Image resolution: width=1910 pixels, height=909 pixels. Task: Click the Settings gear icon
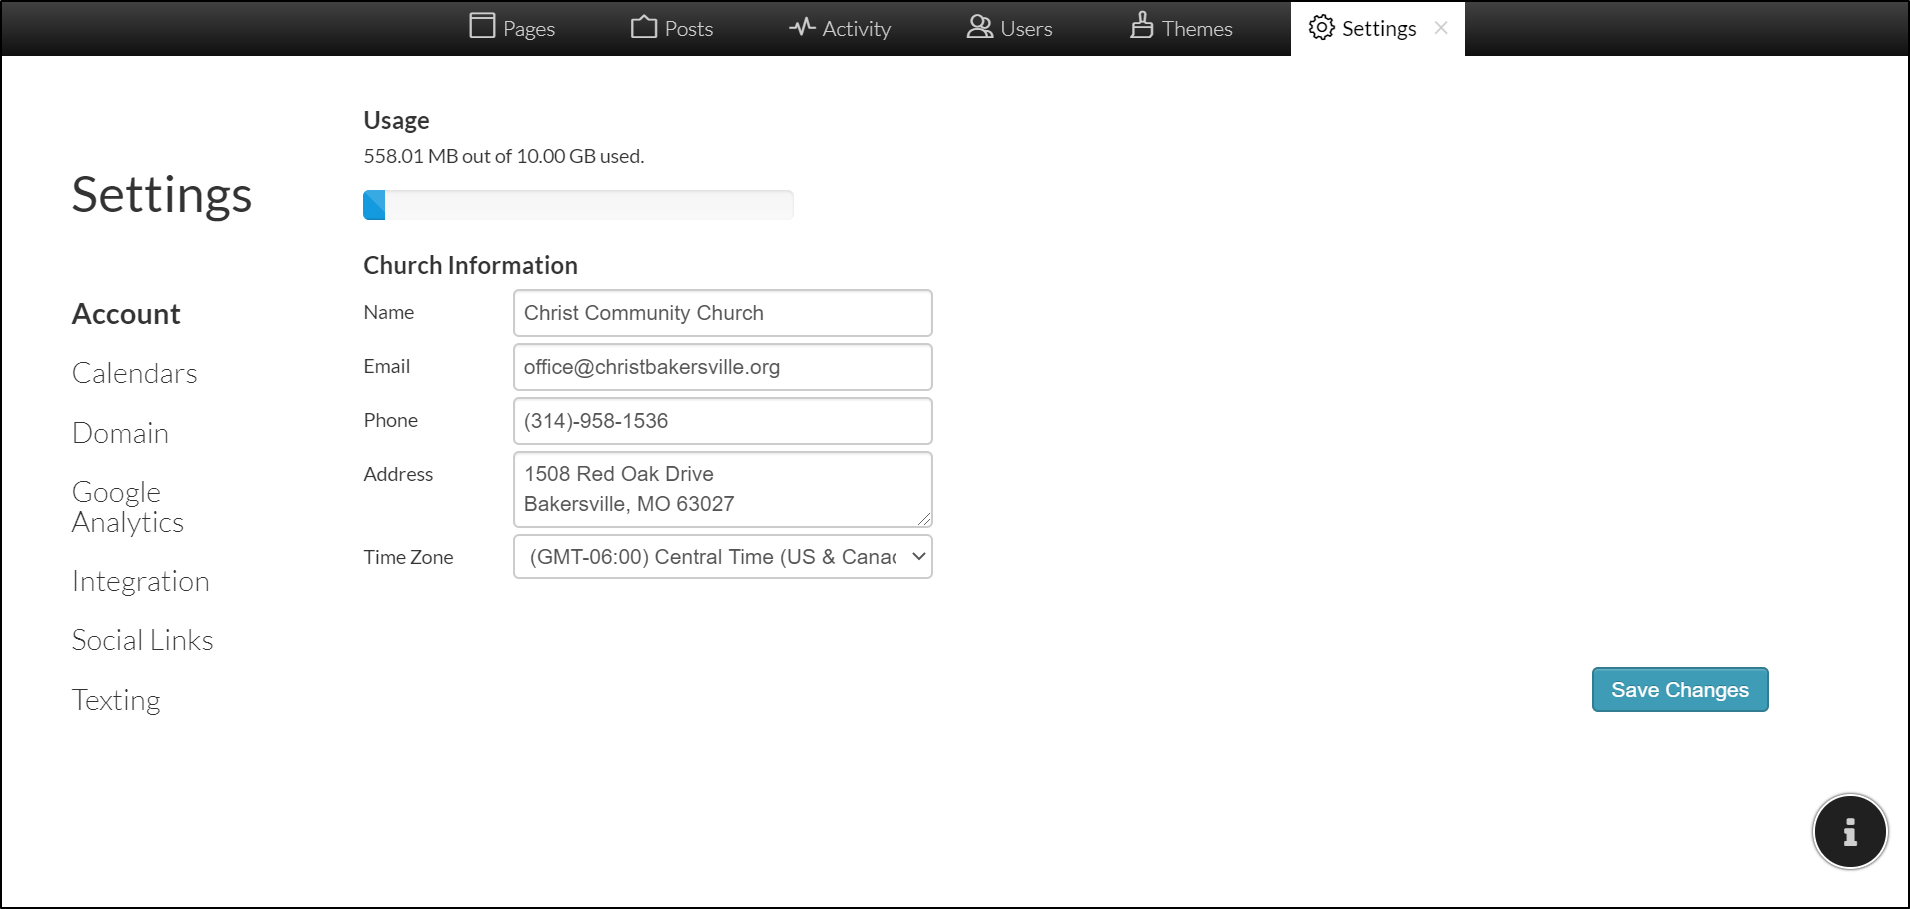pos(1321,28)
